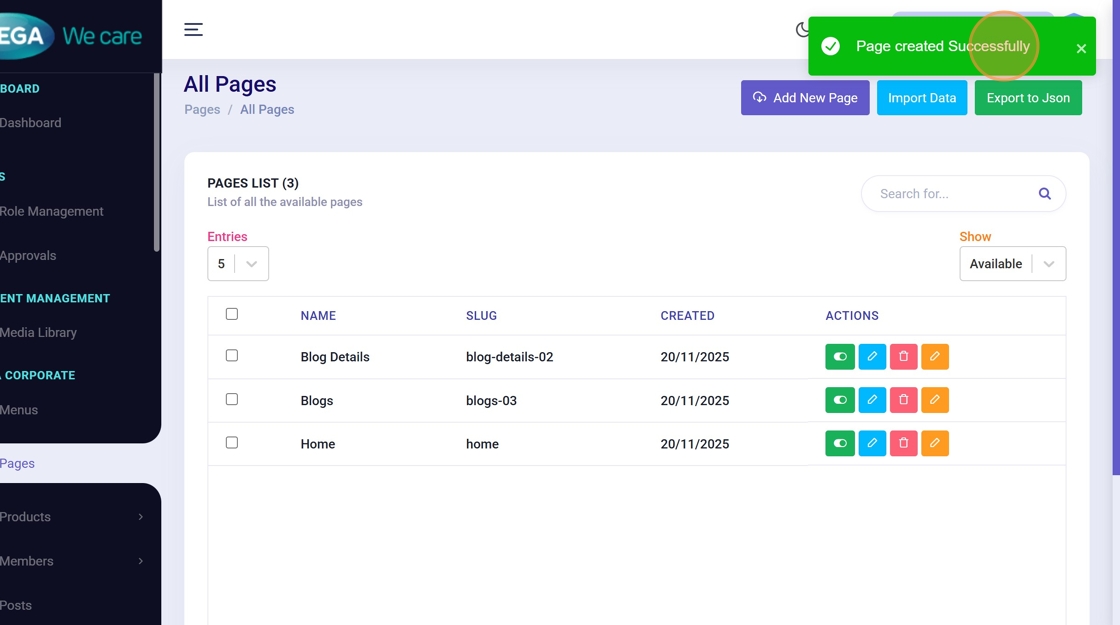Screen dimensions: 1120x625
Task: Go to Role Management in sidebar
Action: [52, 212]
